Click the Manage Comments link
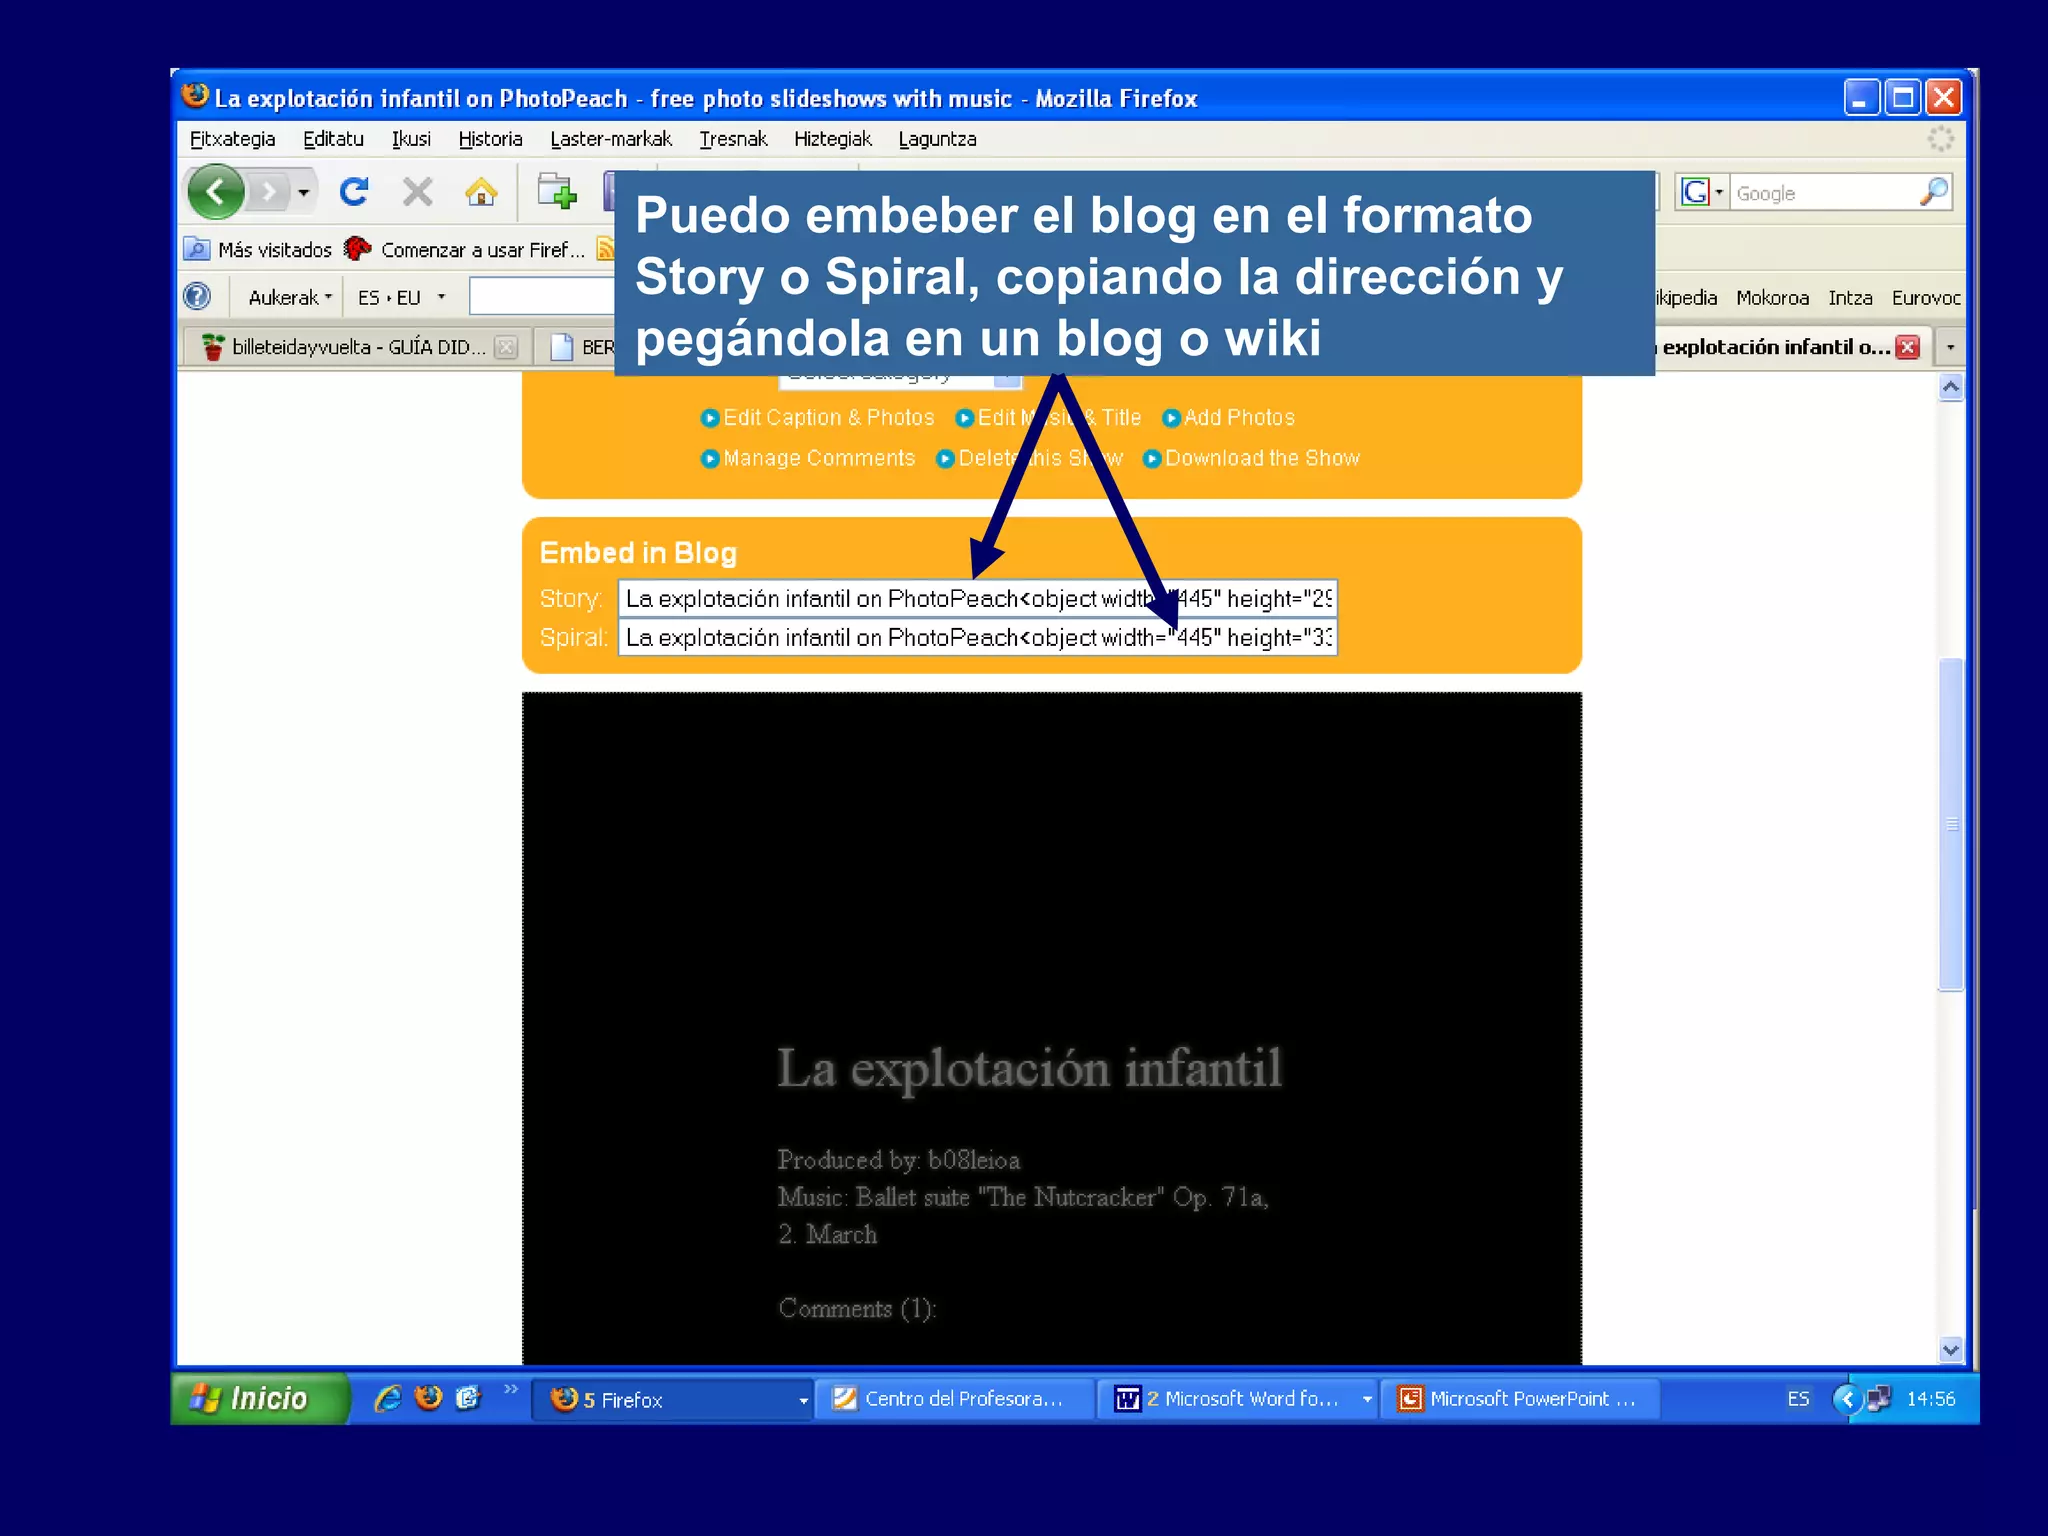 [x=808, y=458]
